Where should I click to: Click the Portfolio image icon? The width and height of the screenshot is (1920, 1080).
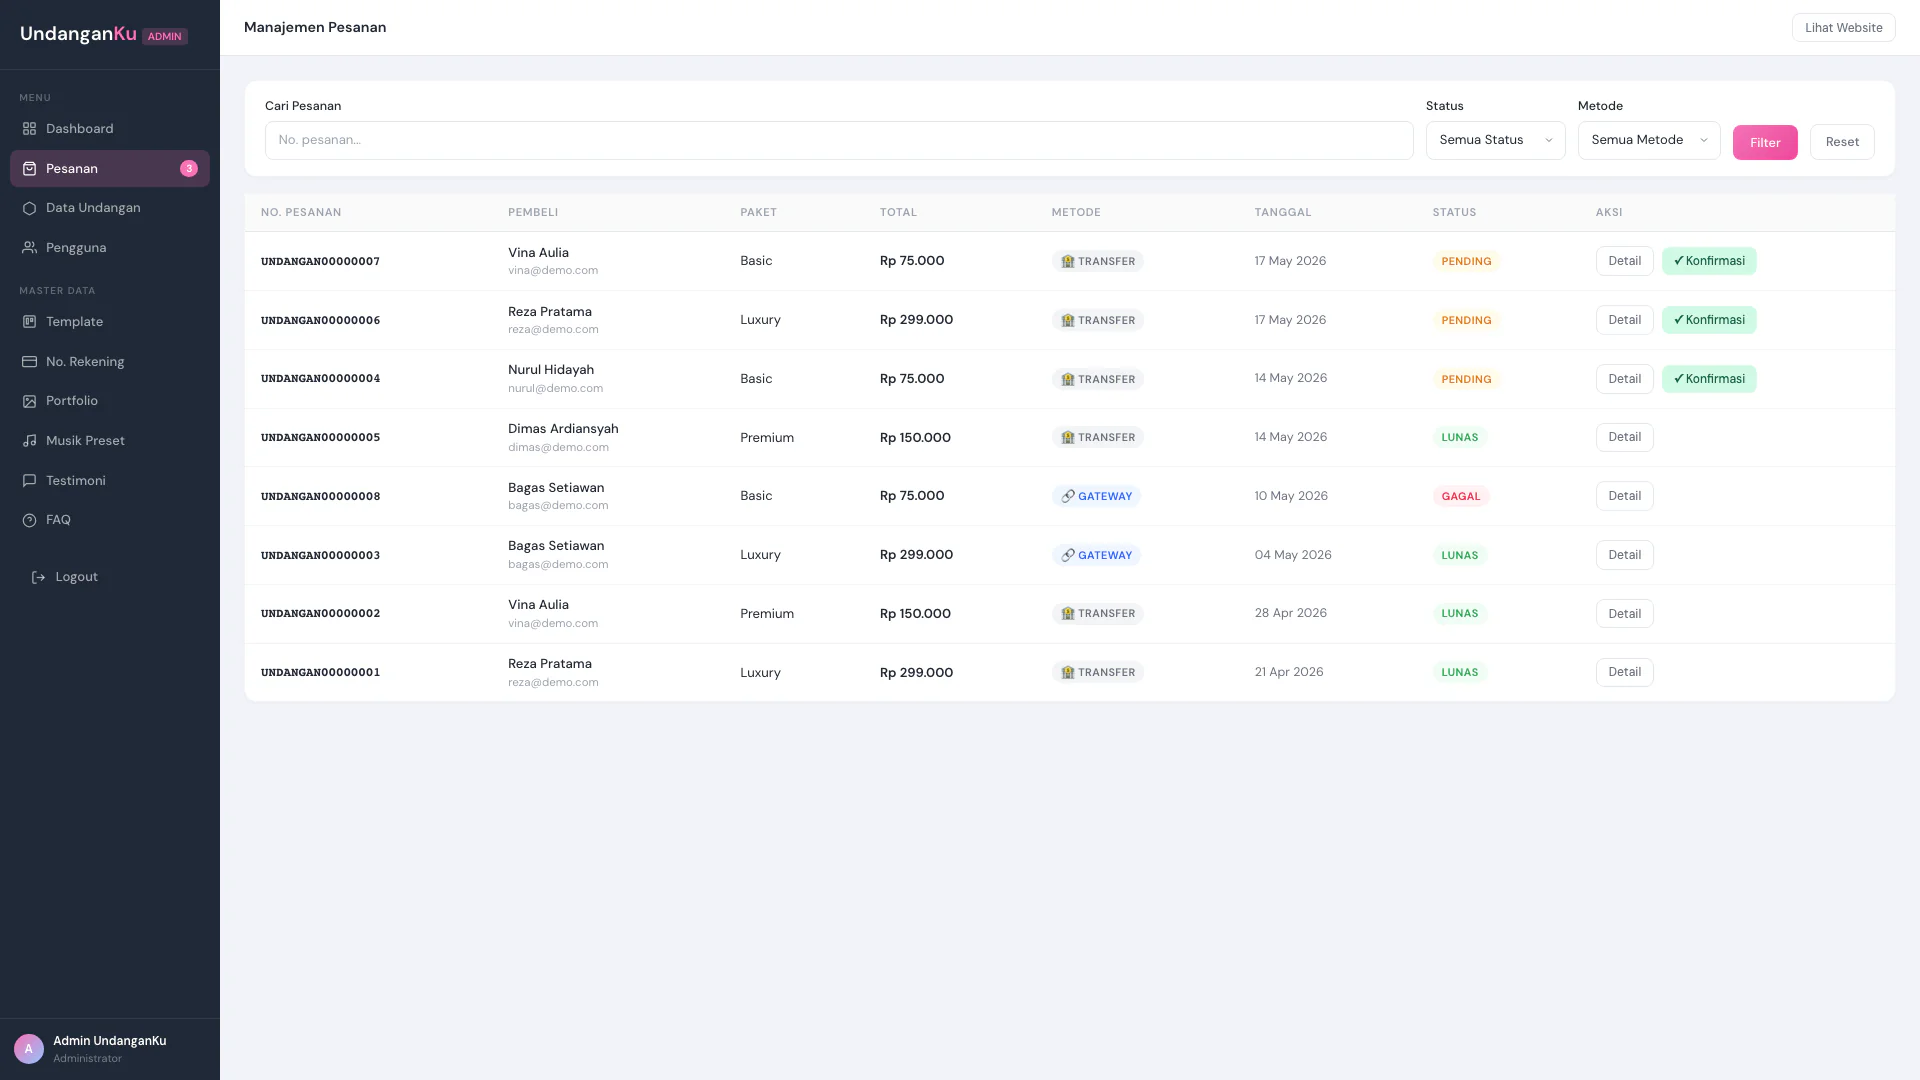pyautogui.click(x=29, y=401)
